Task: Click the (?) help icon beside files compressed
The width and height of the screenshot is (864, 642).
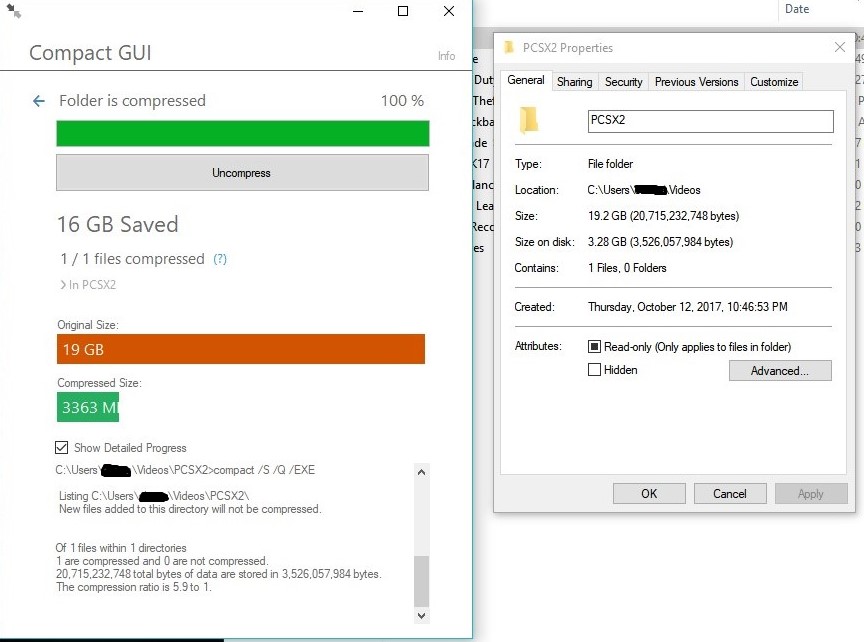Action: pos(219,258)
